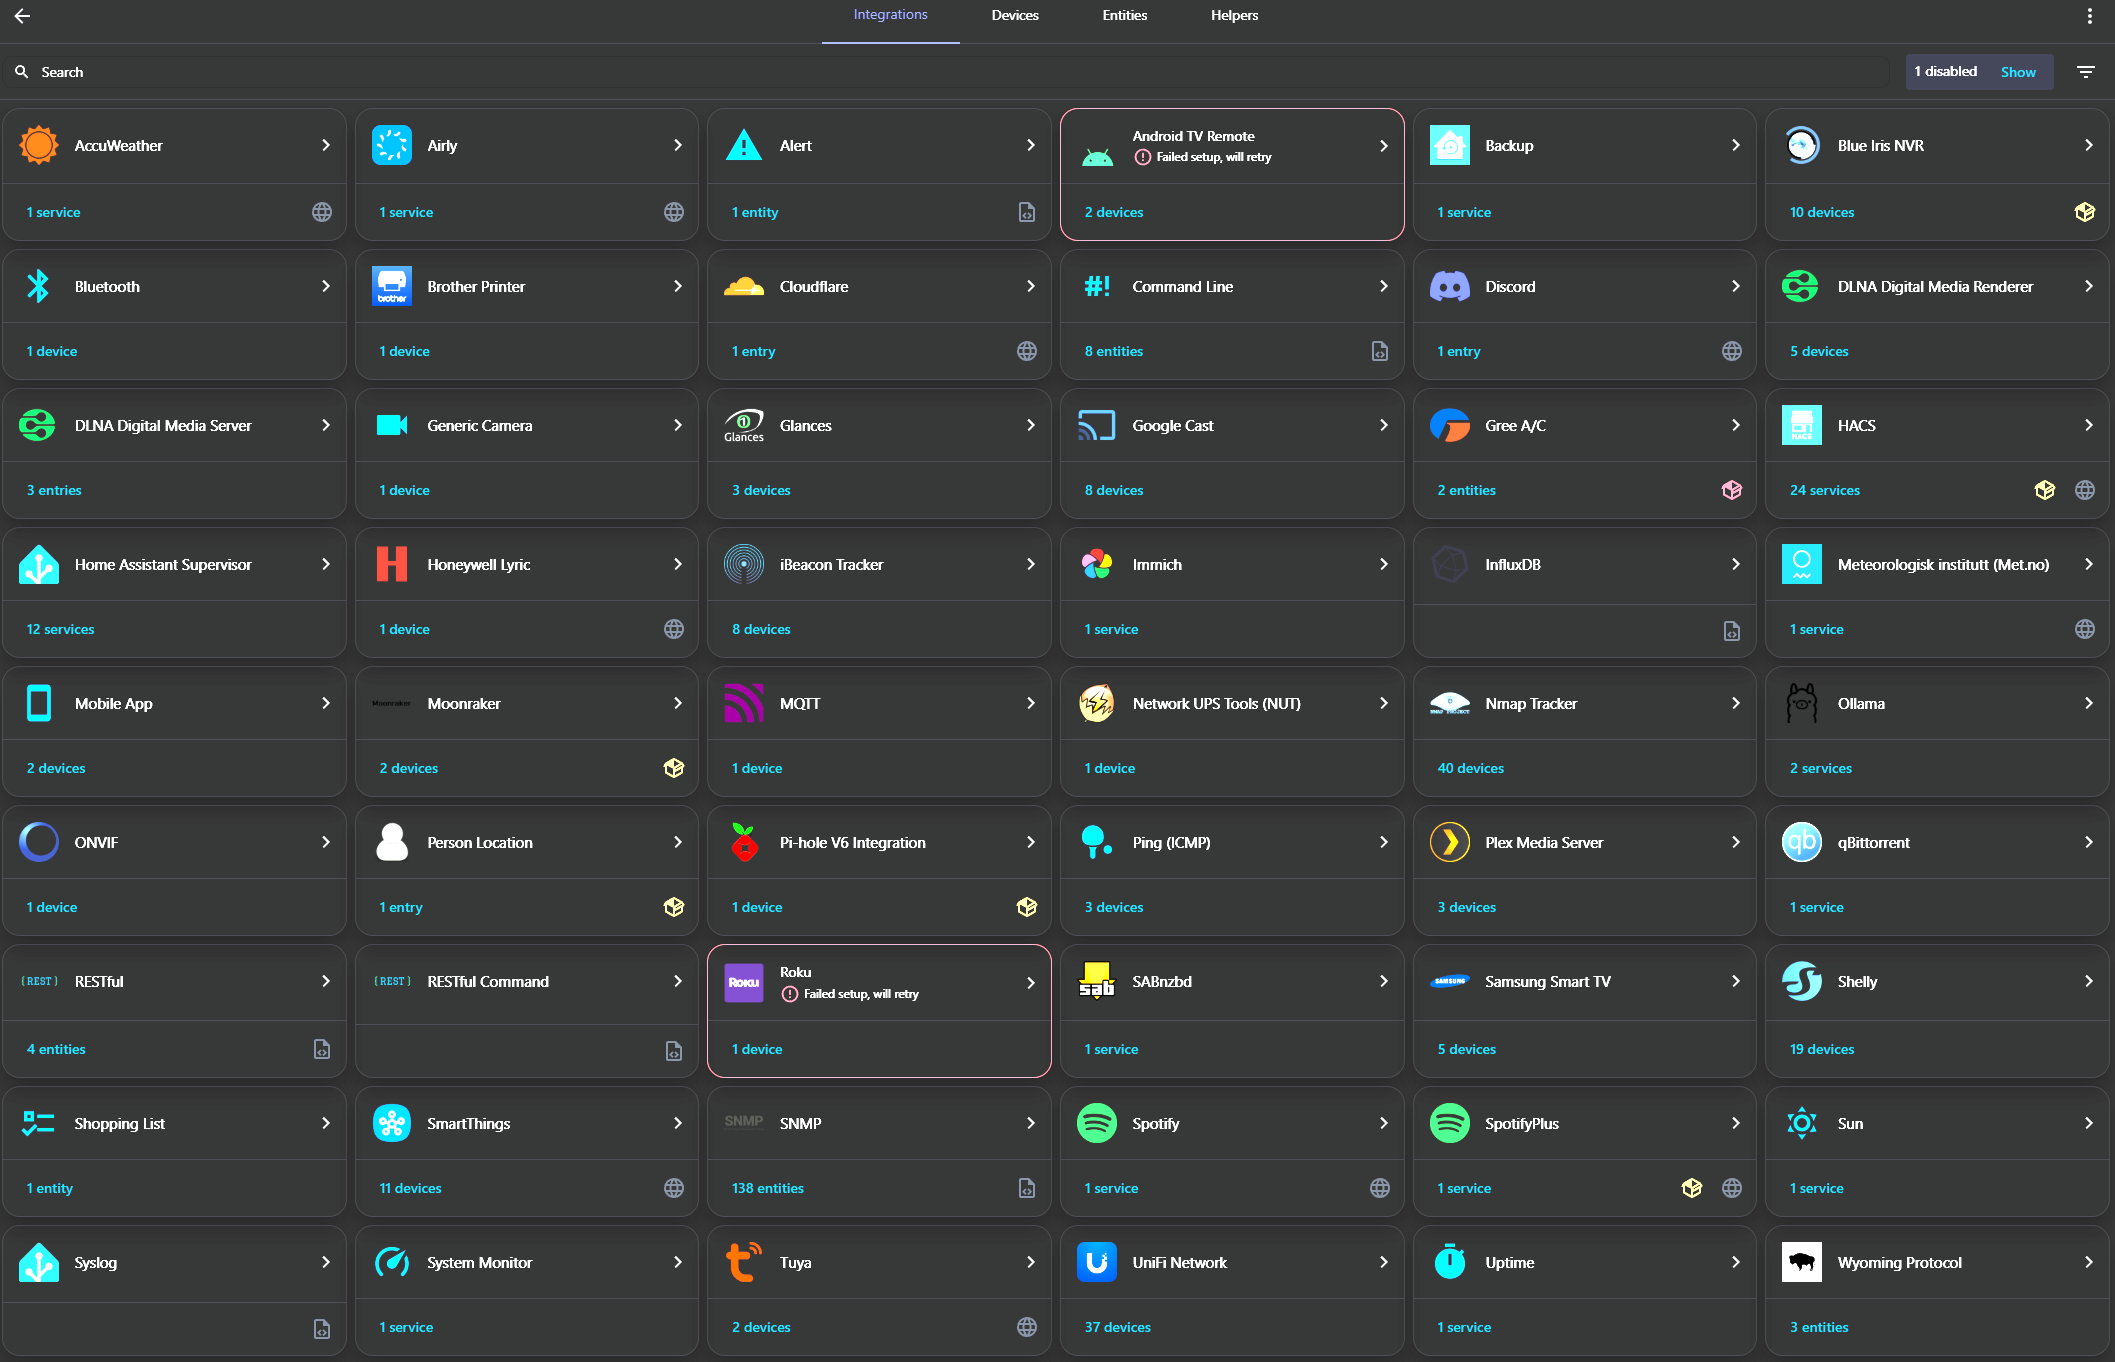
Task: Open the 37 devices link under UniFi Network
Action: coord(1117,1327)
